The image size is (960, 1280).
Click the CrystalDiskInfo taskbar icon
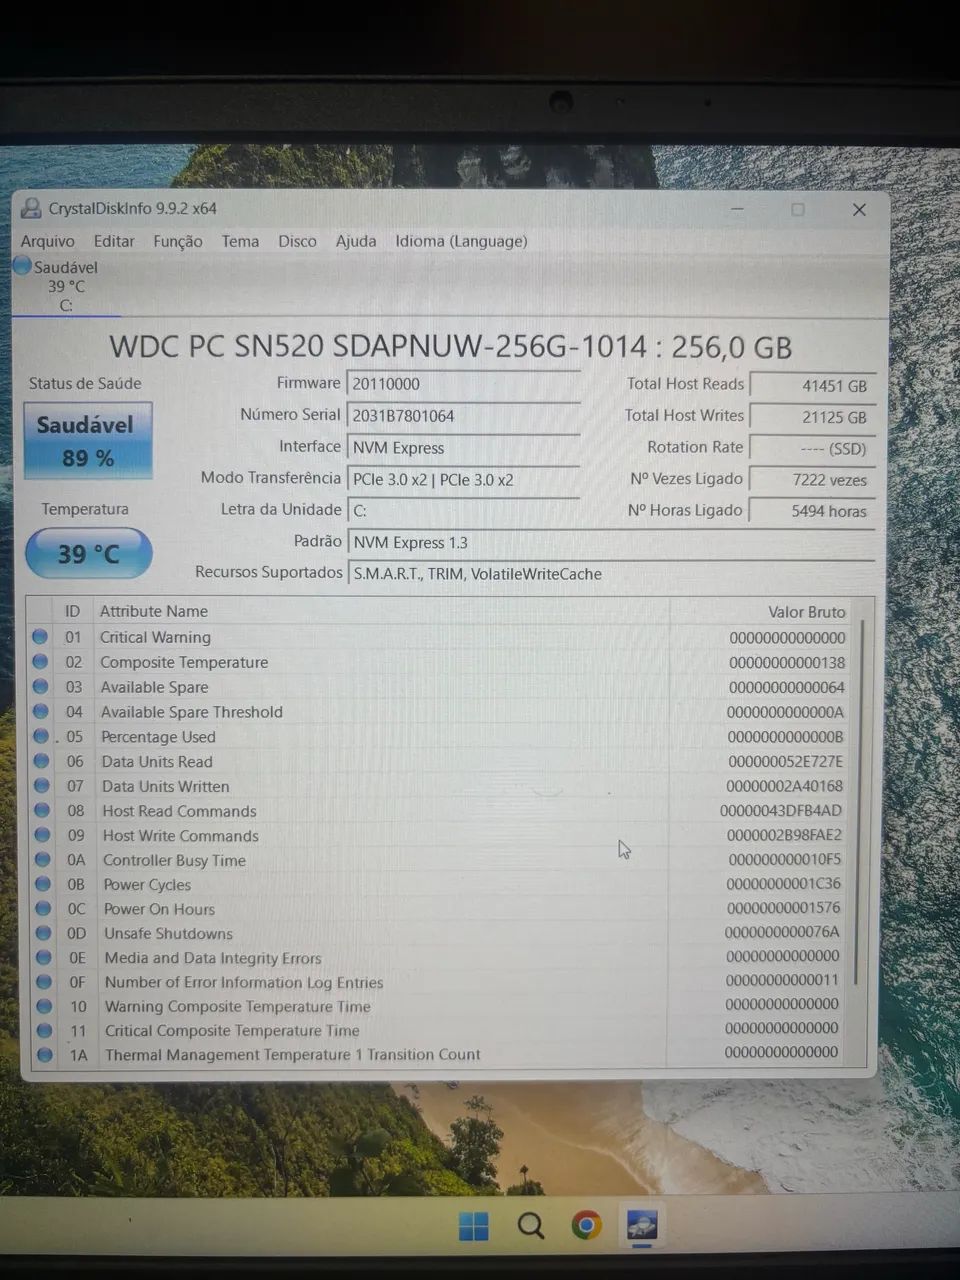point(642,1225)
